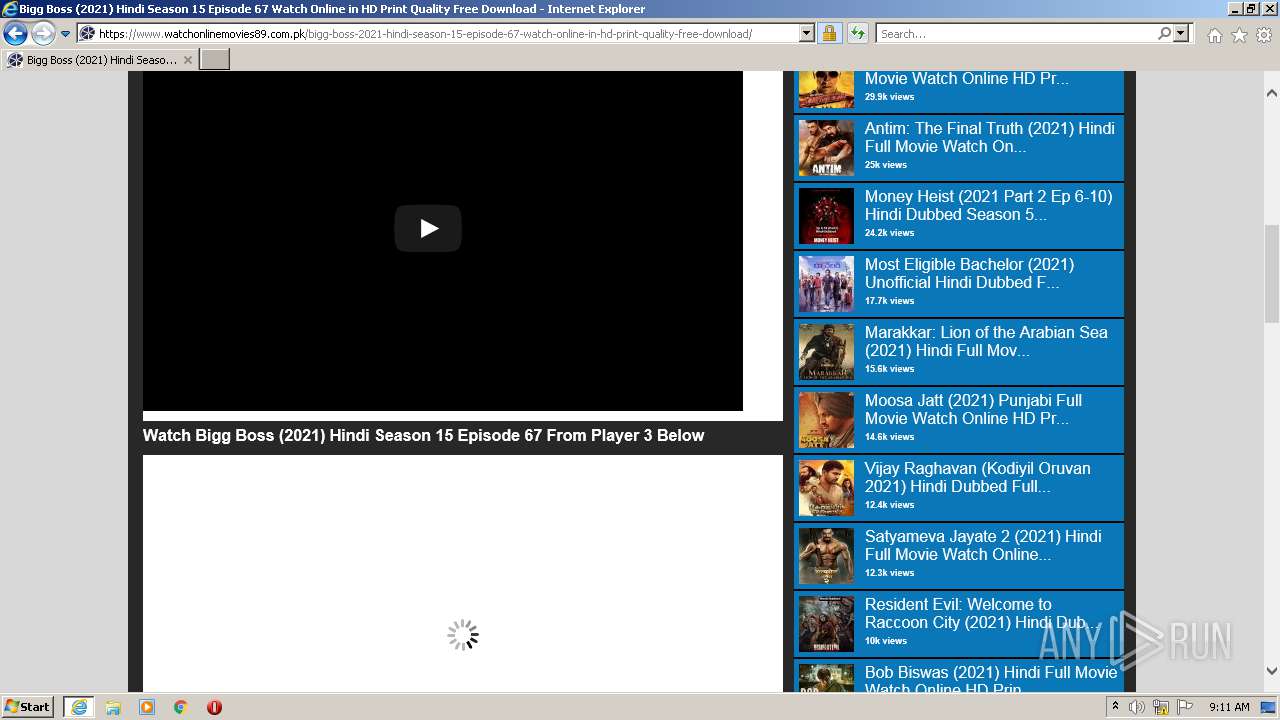Click the Satyameva Jayate 2 poster thumbnail
Viewport: 1280px width, 720px height.
pos(826,556)
